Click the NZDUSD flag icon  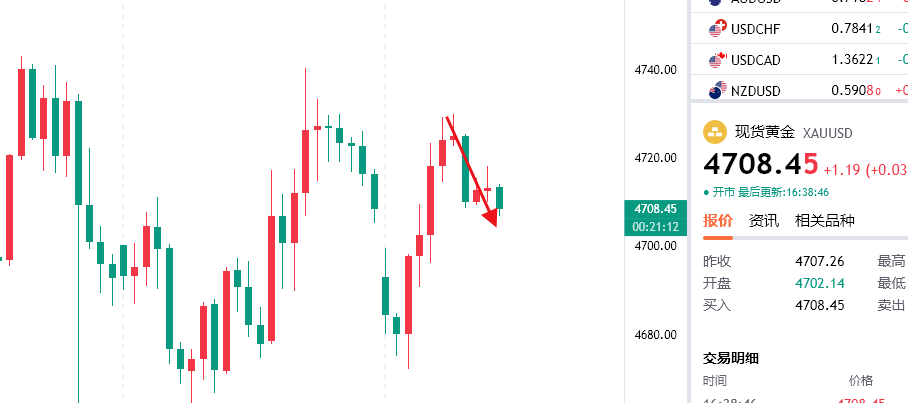(716, 91)
